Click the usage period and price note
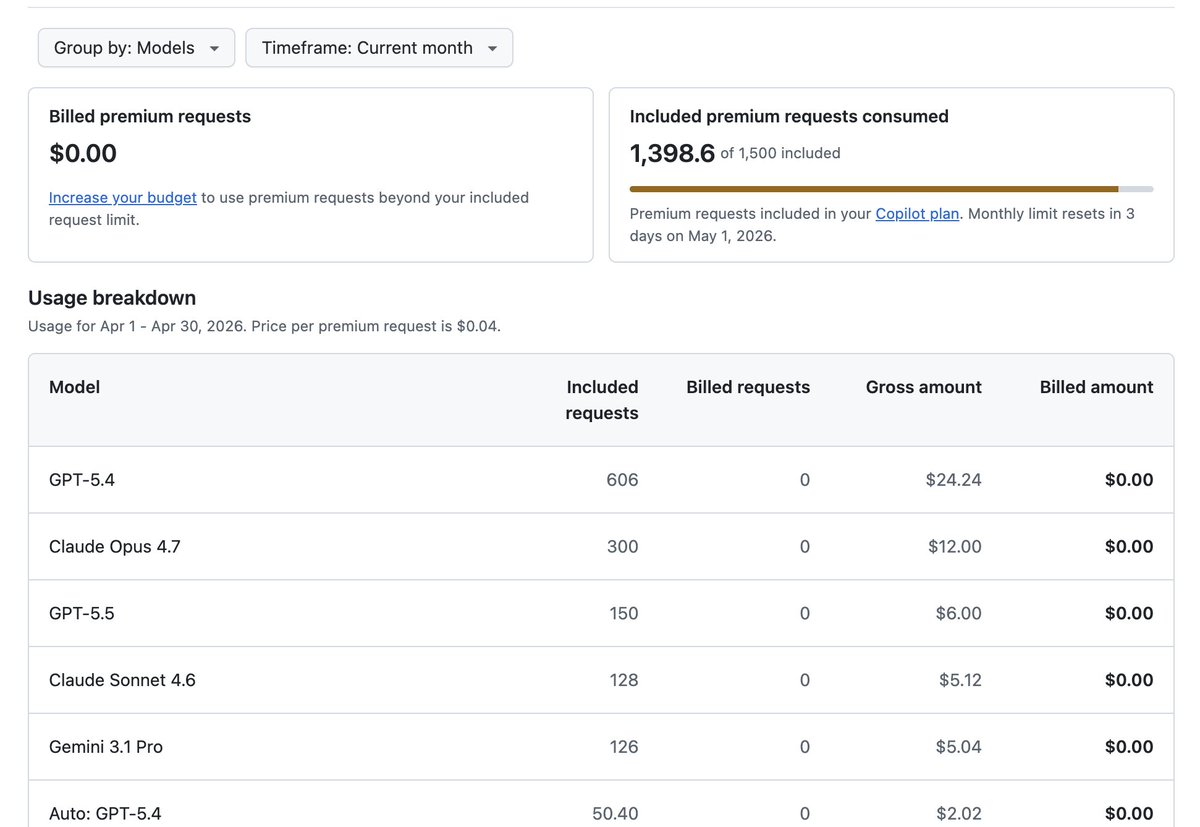The width and height of the screenshot is (1200, 827). pyautogui.click(x=264, y=326)
